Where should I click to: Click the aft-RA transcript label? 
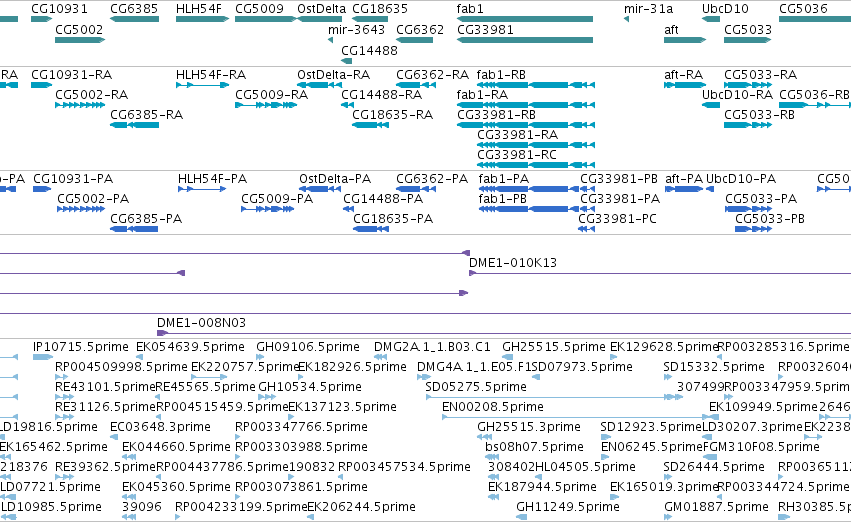point(684,74)
